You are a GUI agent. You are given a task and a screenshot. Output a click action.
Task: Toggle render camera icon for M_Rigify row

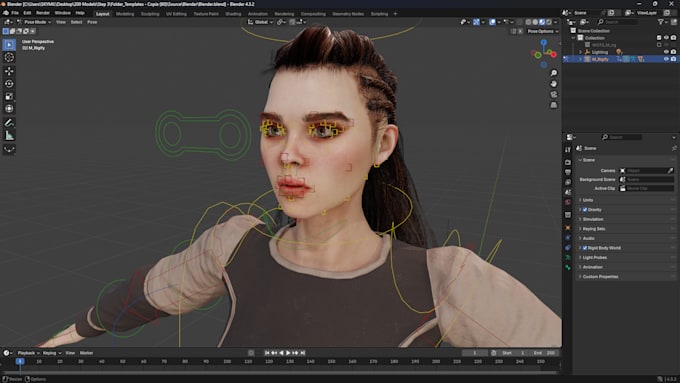point(673,59)
